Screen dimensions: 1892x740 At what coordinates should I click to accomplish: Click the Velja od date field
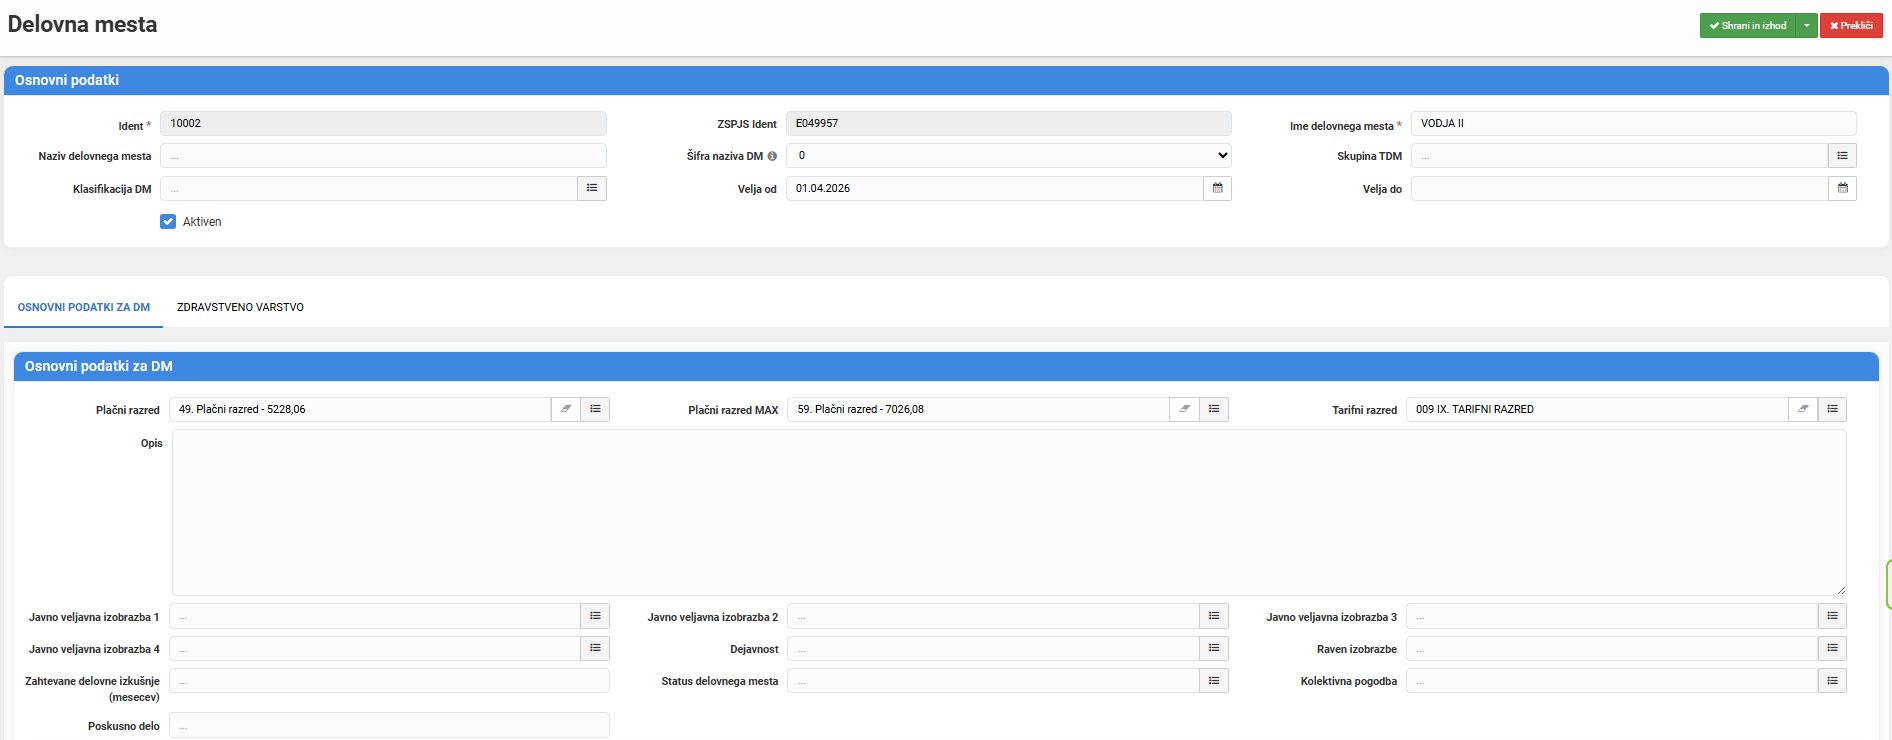pyautogui.click(x=995, y=188)
